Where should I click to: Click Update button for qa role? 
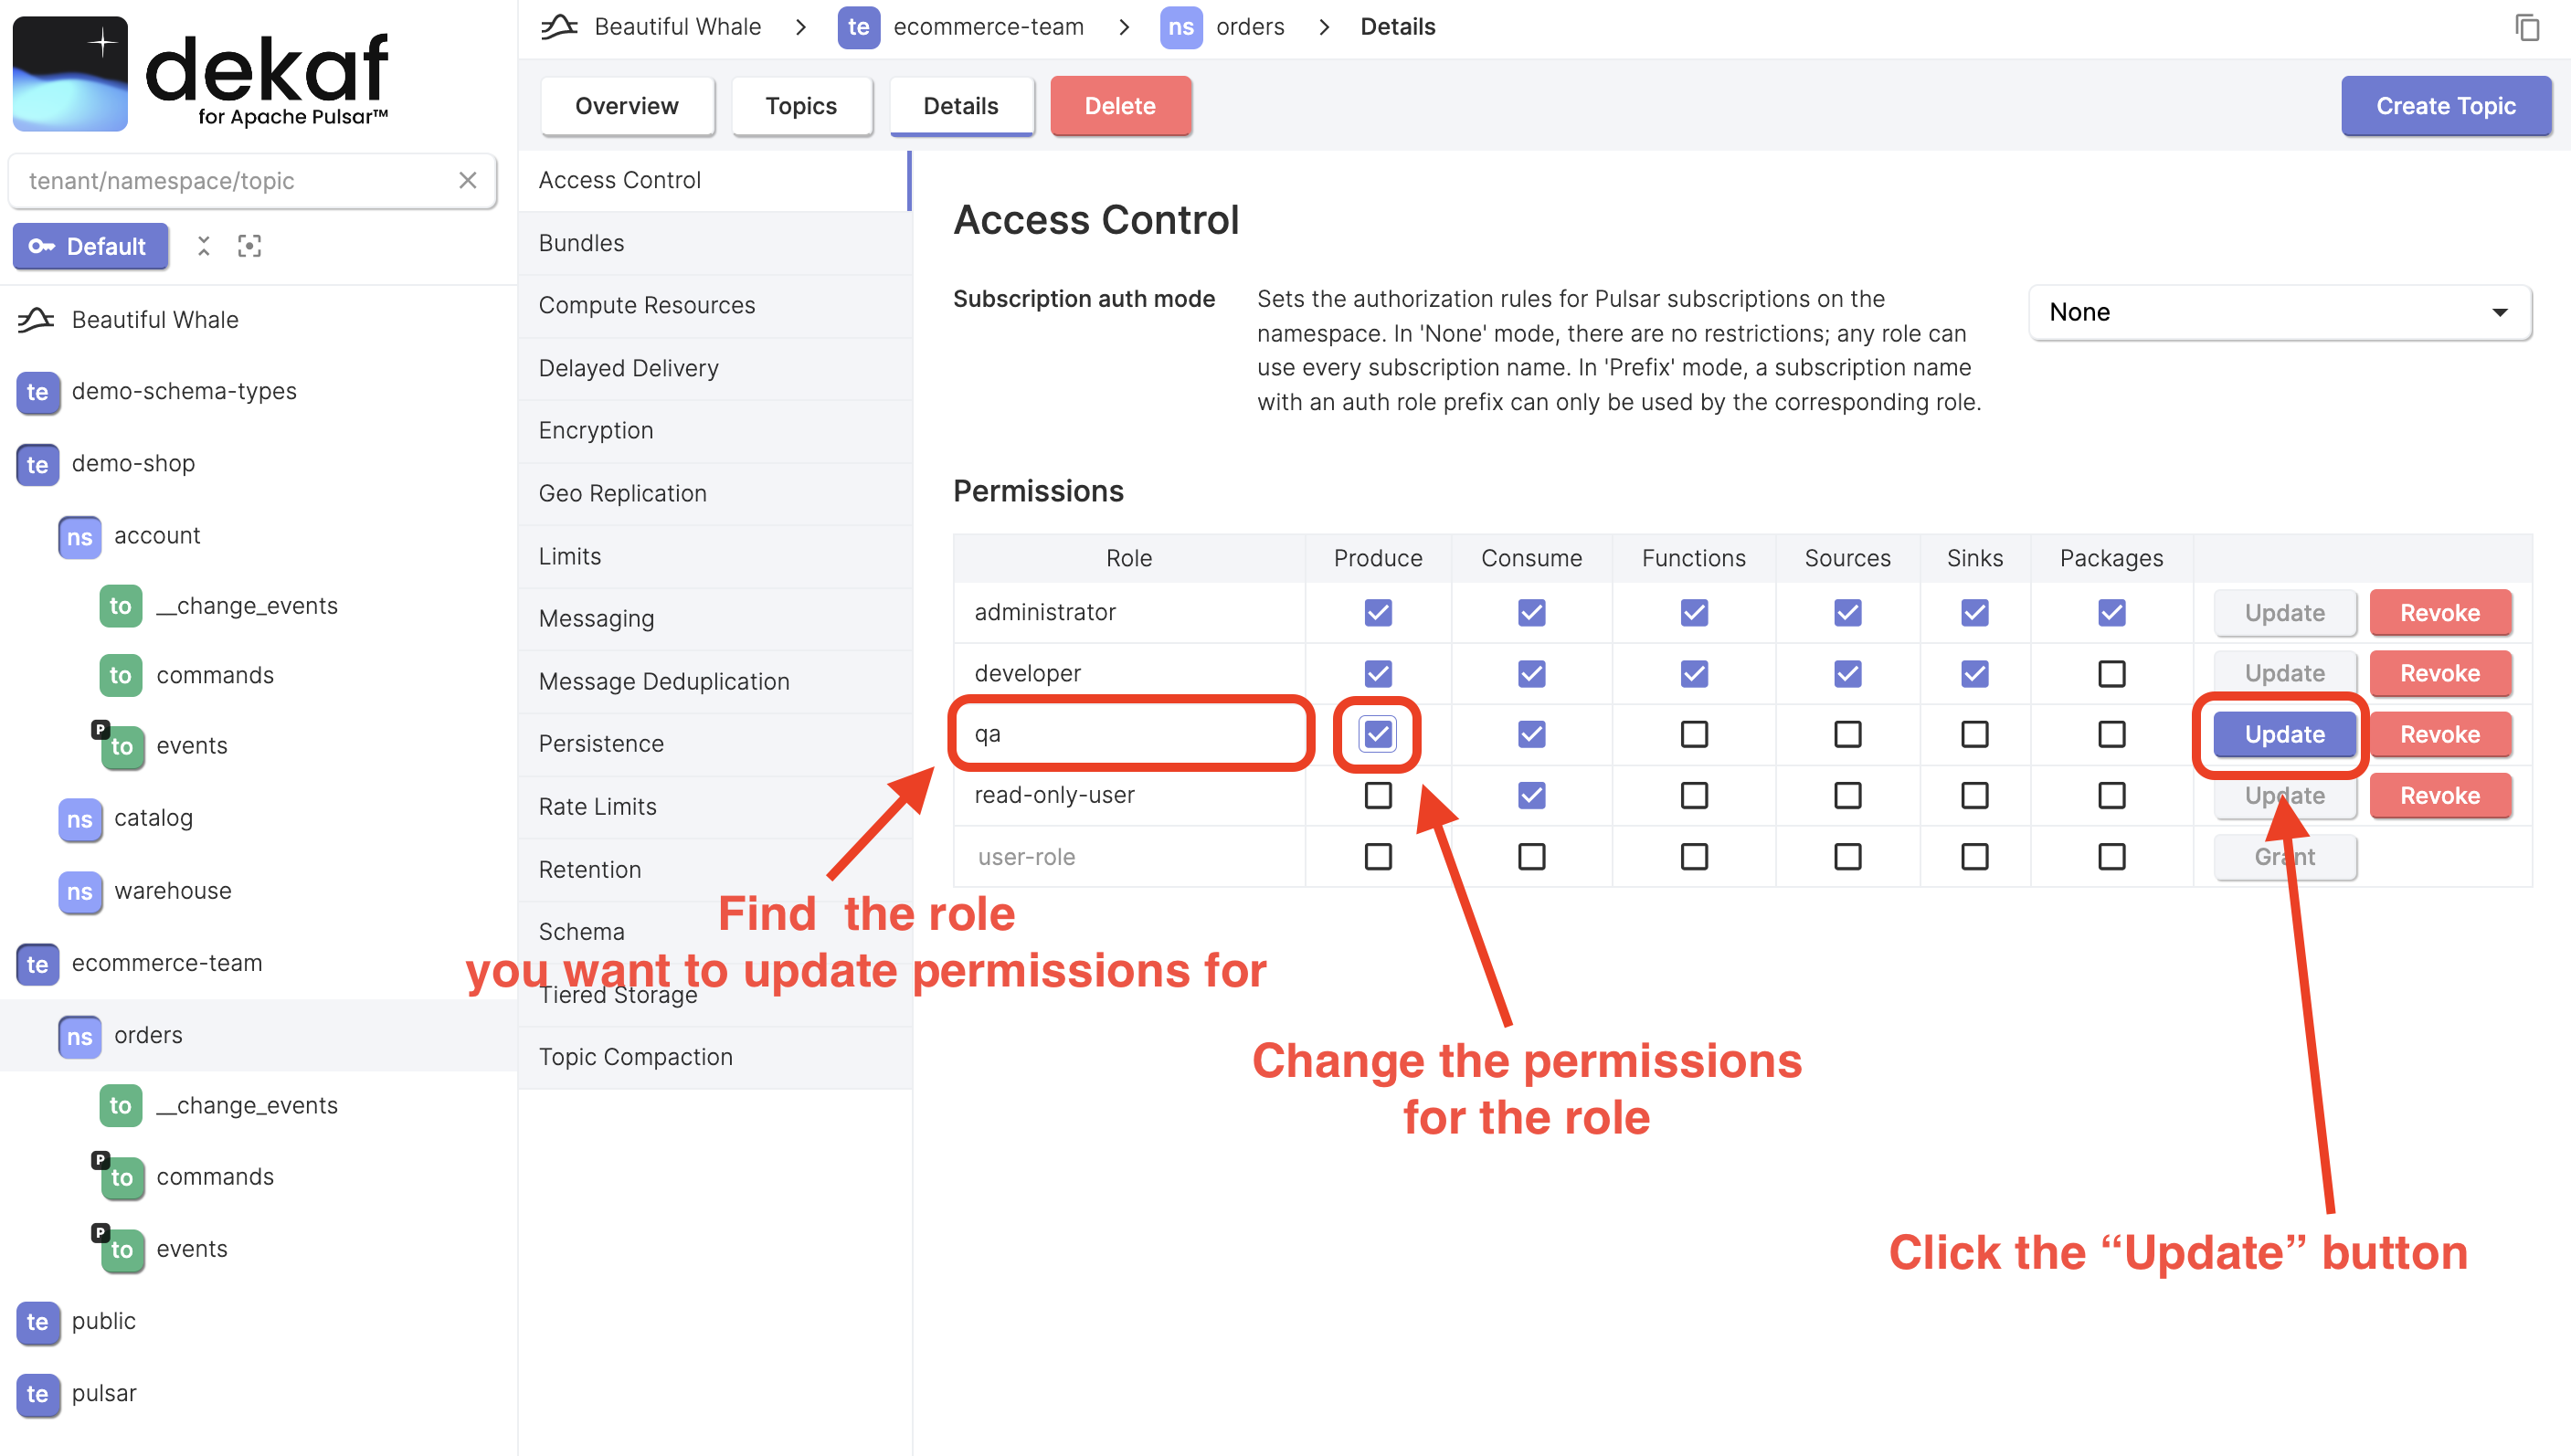tap(2284, 735)
